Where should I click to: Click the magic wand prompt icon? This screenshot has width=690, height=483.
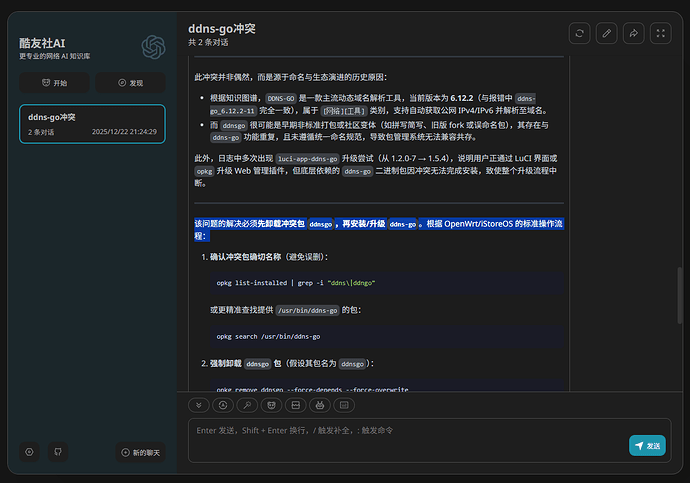click(x=247, y=405)
